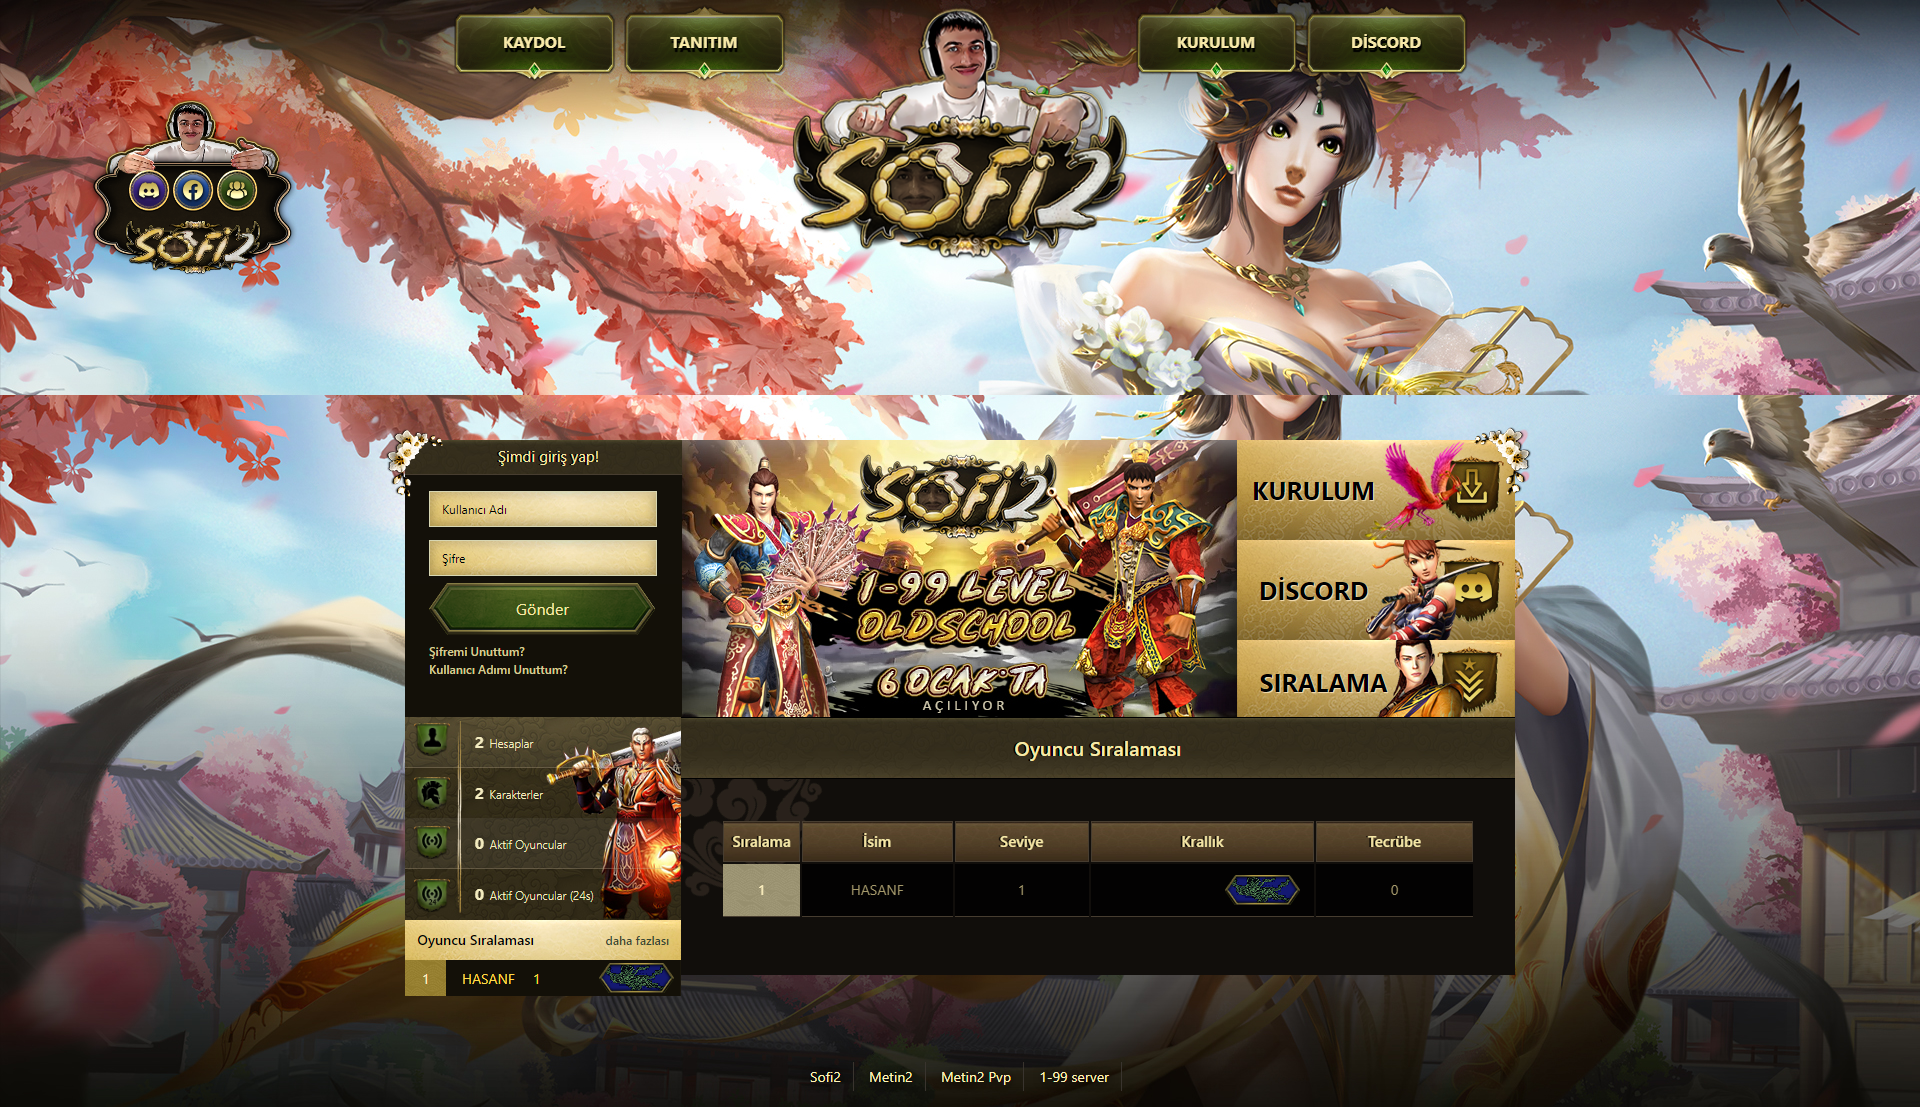Click the download icon on the KURULUM tile
This screenshot has width=1920, height=1107.
(x=1472, y=488)
